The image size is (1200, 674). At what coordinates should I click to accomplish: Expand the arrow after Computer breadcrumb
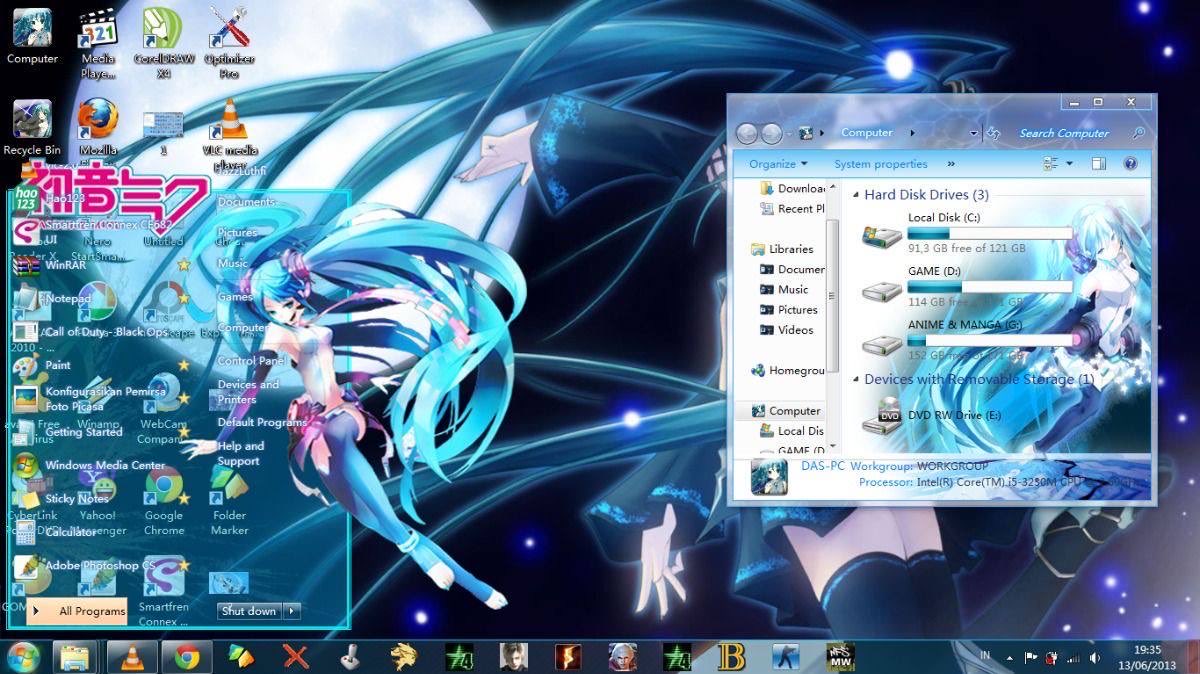(x=912, y=133)
